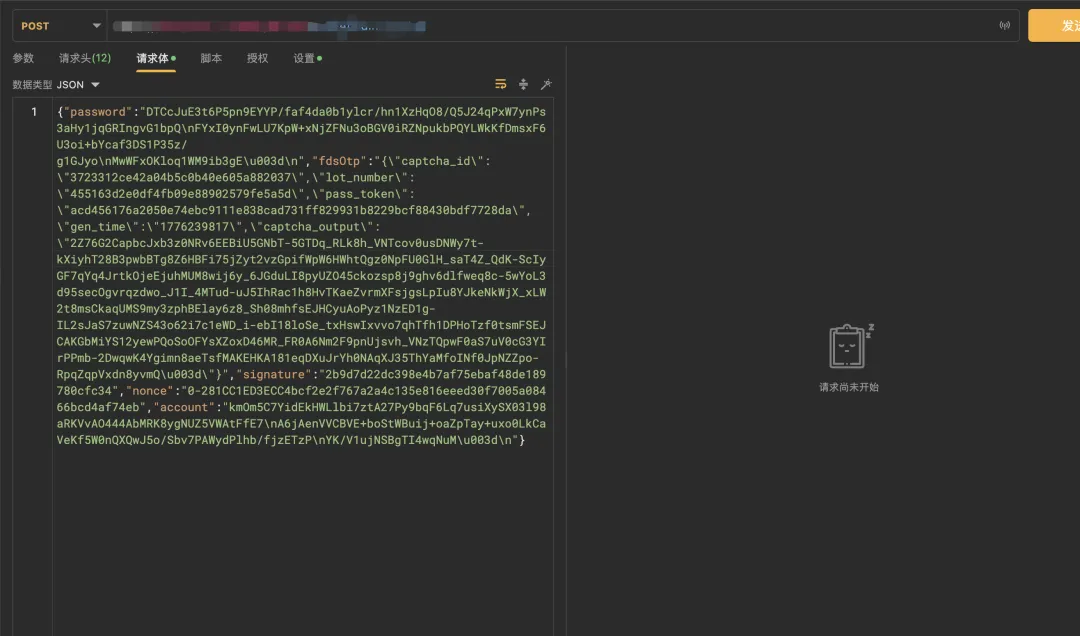Click the magic wand beautify icon

click(x=546, y=84)
